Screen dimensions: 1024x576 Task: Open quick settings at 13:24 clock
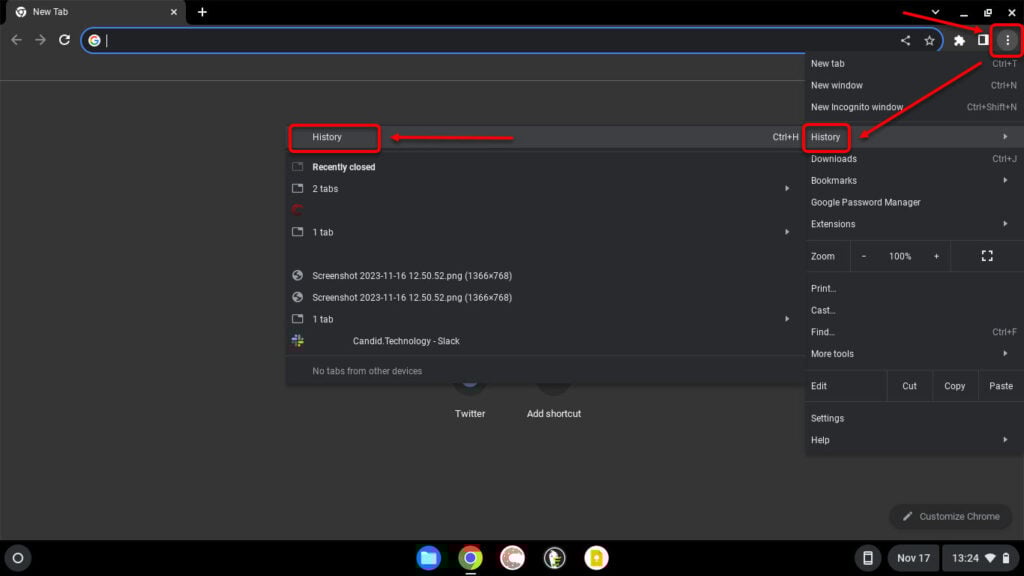[981, 558]
